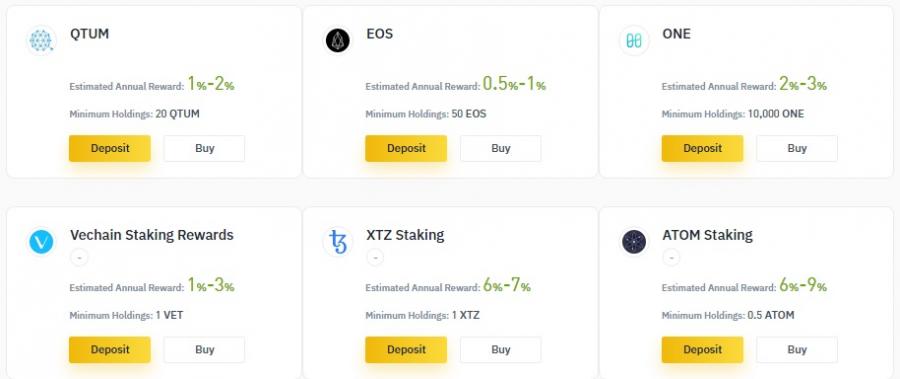Buy XTZ in the XTZ Staking card

pyautogui.click(x=501, y=350)
